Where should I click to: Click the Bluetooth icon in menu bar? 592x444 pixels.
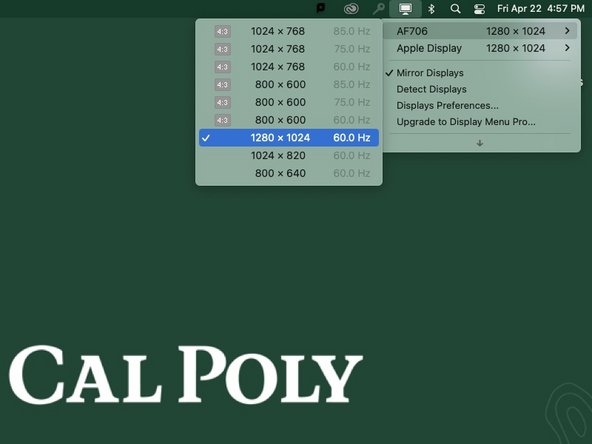[431, 9]
